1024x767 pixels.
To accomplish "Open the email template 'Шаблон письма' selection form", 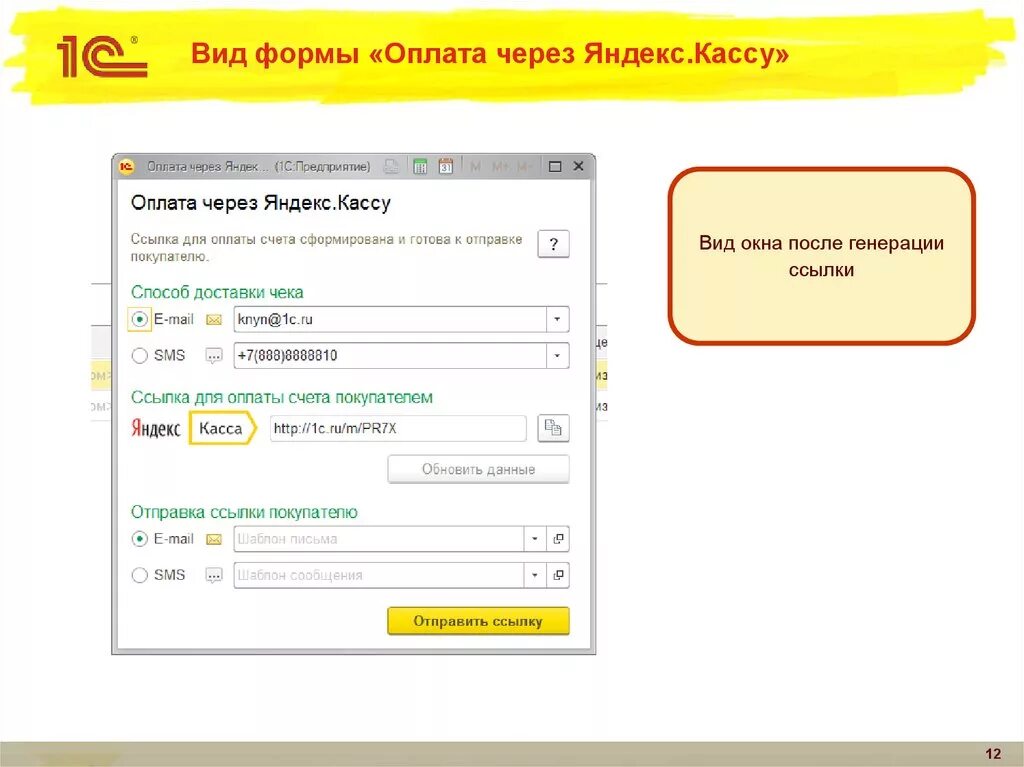I will coord(558,539).
